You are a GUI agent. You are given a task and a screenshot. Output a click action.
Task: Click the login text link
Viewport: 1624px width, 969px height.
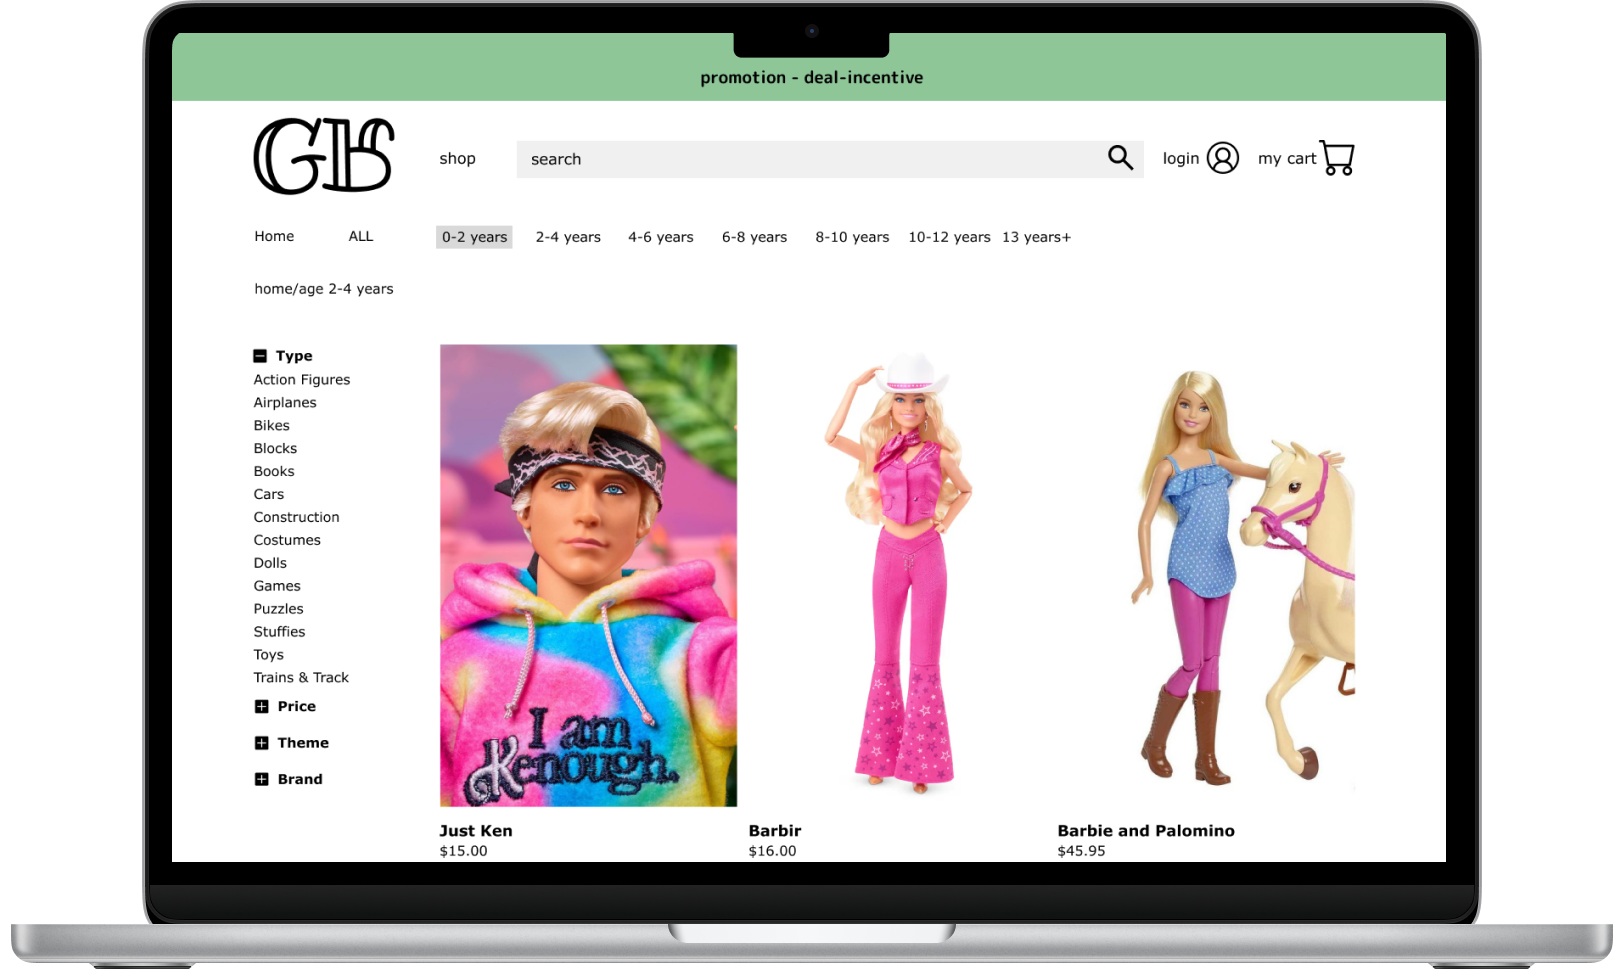[1181, 158]
